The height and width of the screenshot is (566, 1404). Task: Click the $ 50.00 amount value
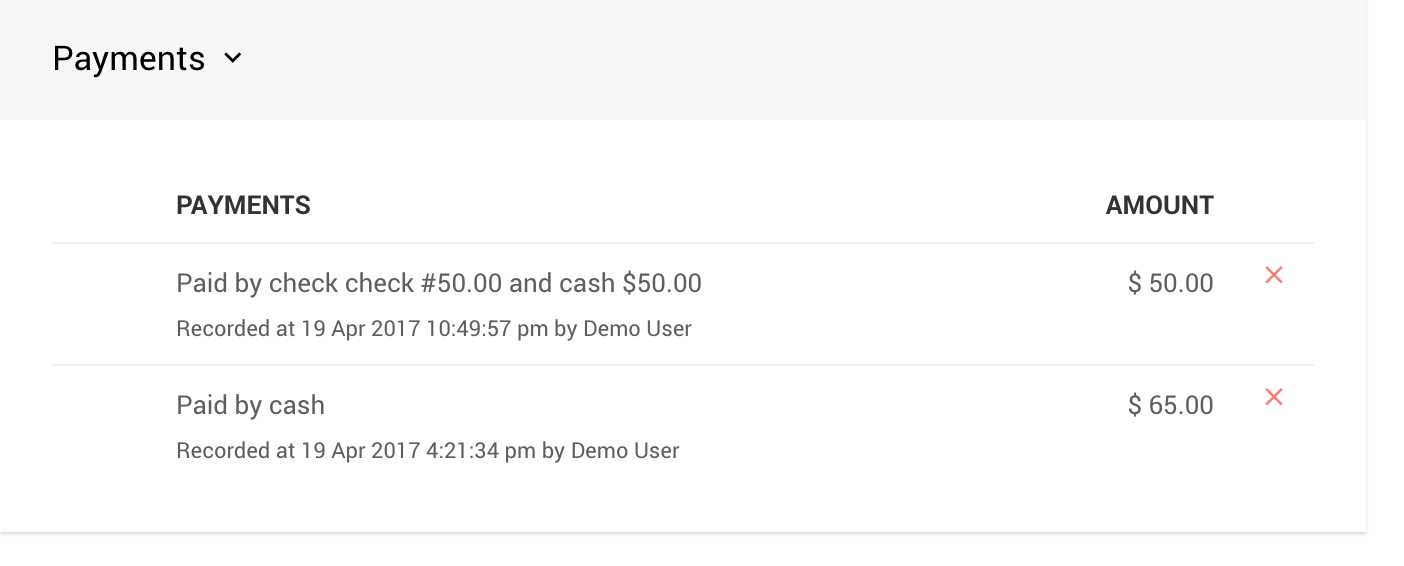1170,284
